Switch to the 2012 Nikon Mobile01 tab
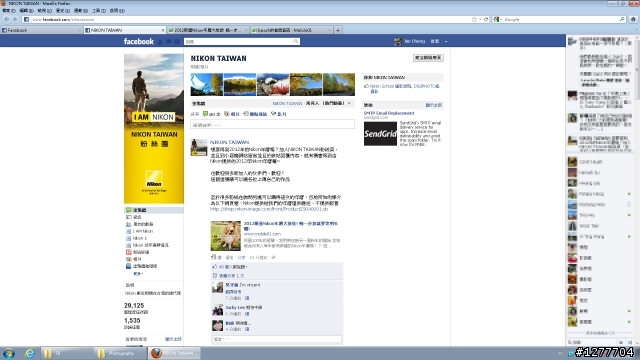The image size is (640, 360). (207, 30)
